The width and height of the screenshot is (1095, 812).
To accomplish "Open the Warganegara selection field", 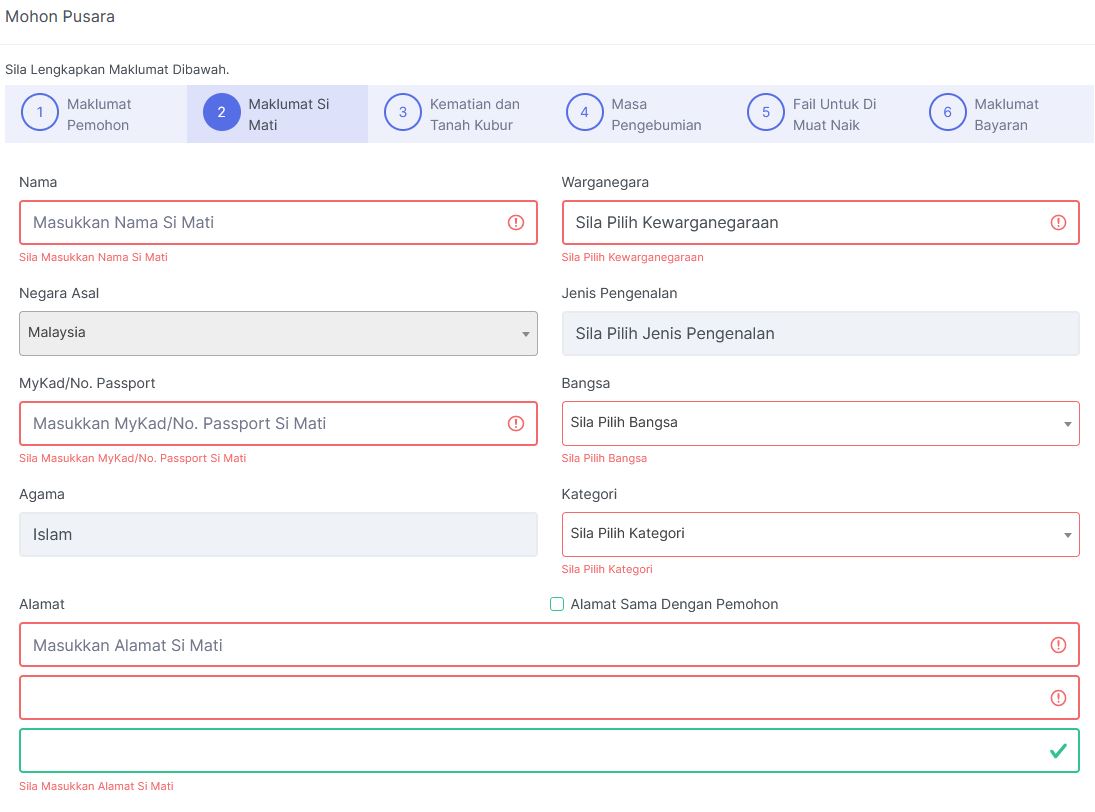I will coord(805,223).
